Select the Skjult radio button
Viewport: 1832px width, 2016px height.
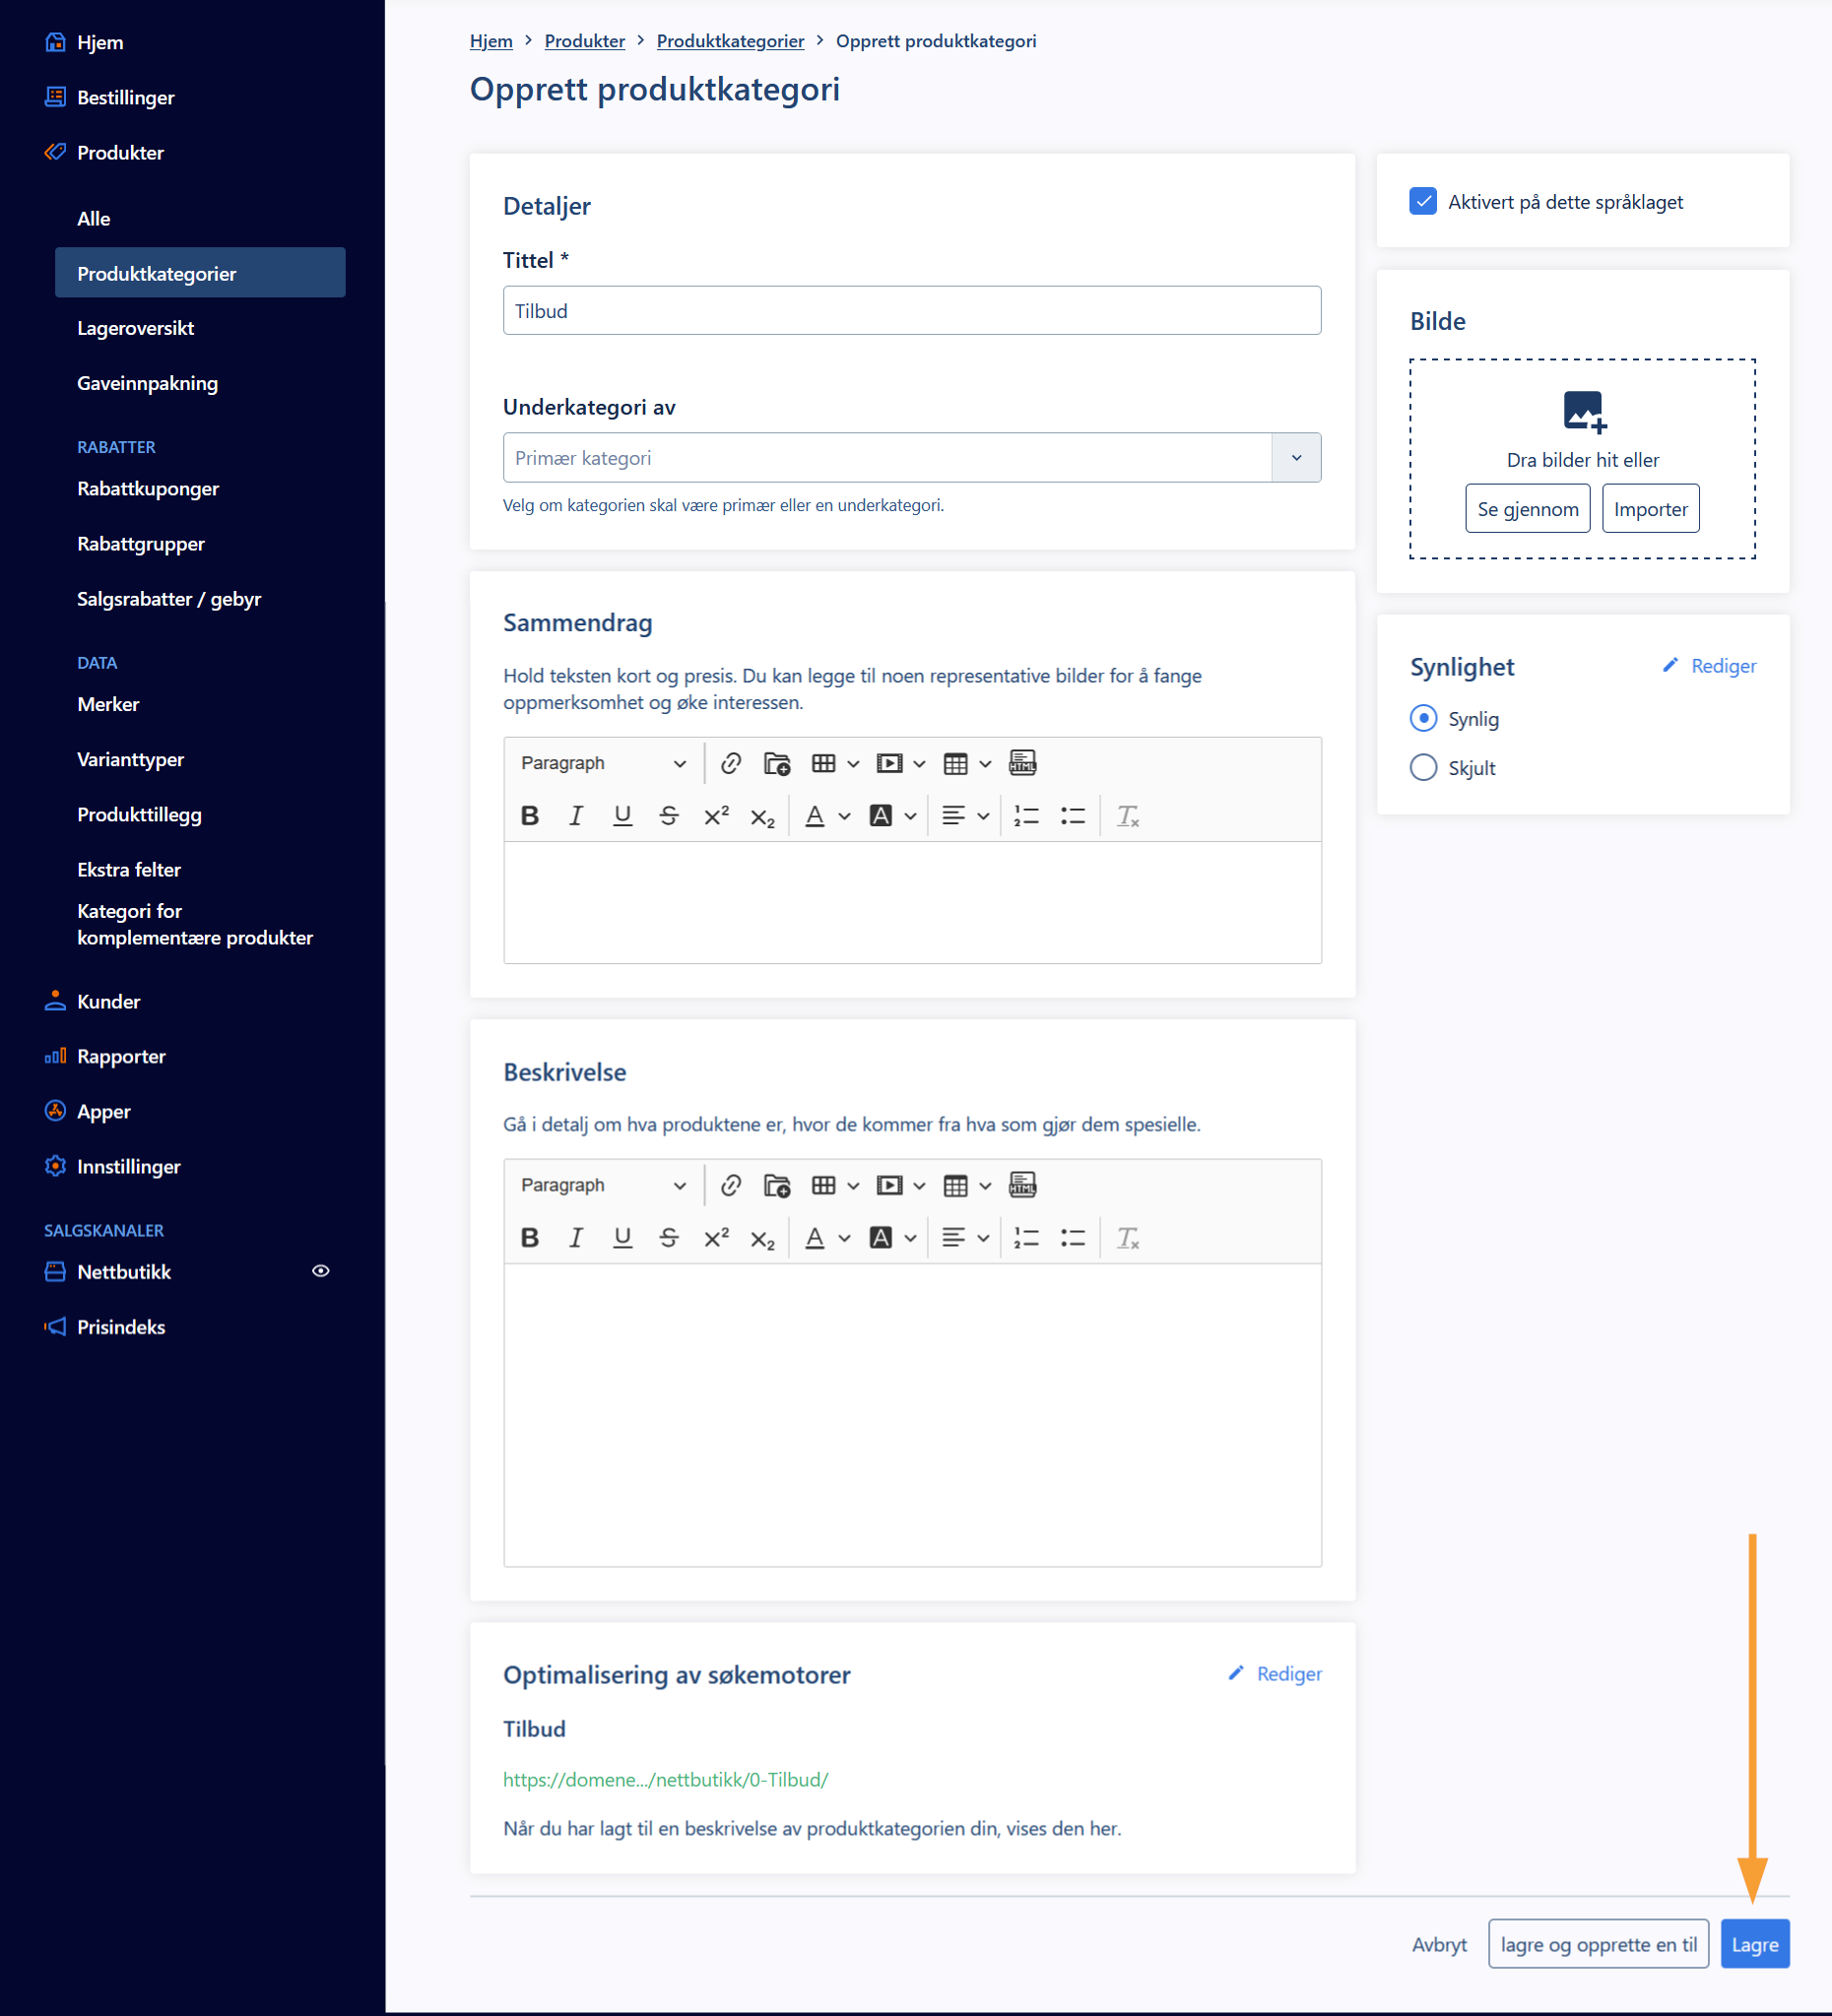click(x=1423, y=767)
